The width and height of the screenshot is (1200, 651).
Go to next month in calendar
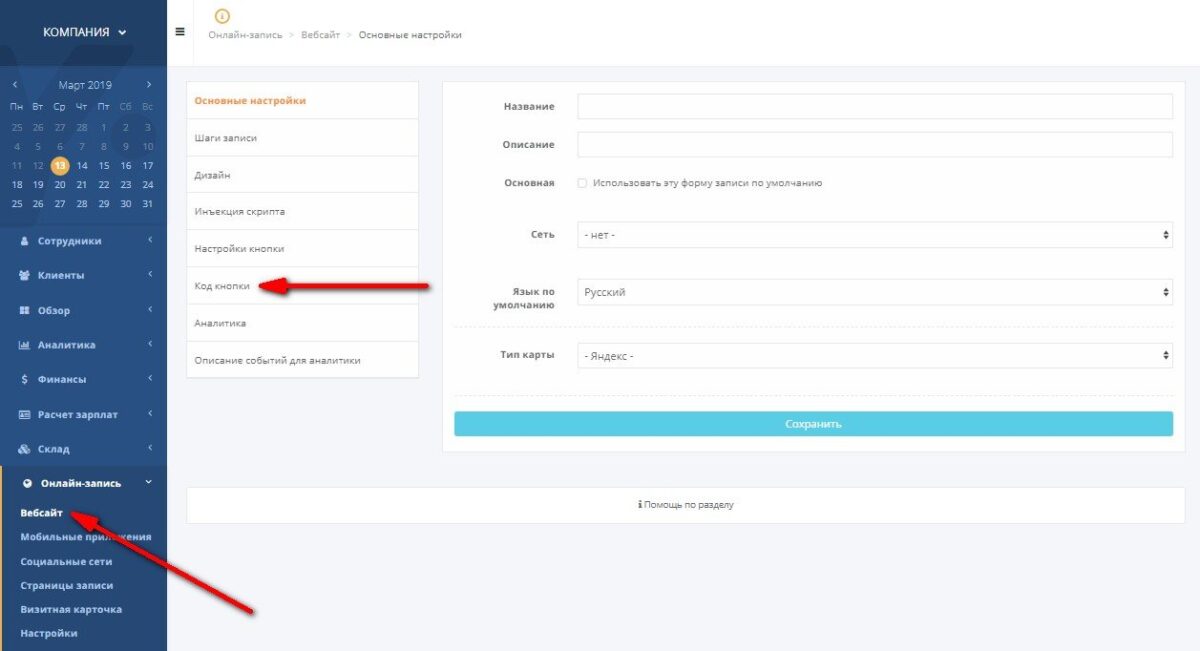click(149, 85)
